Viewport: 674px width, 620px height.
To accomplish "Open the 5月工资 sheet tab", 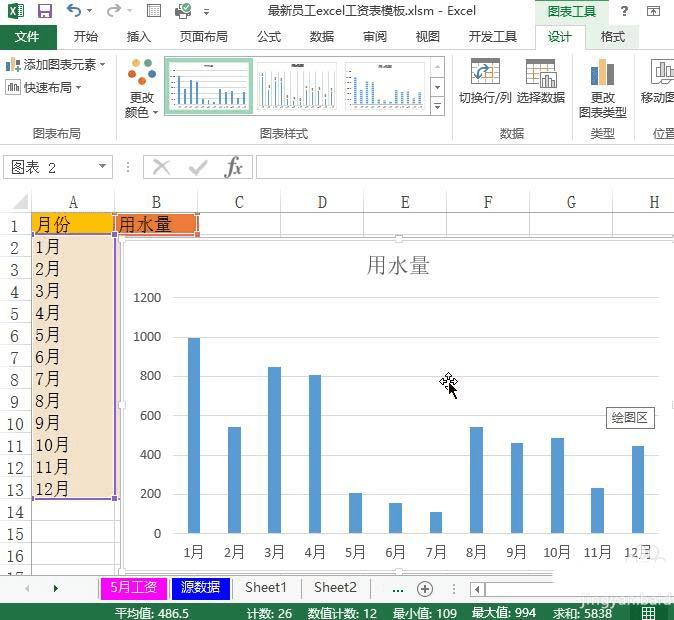I will tap(133, 588).
